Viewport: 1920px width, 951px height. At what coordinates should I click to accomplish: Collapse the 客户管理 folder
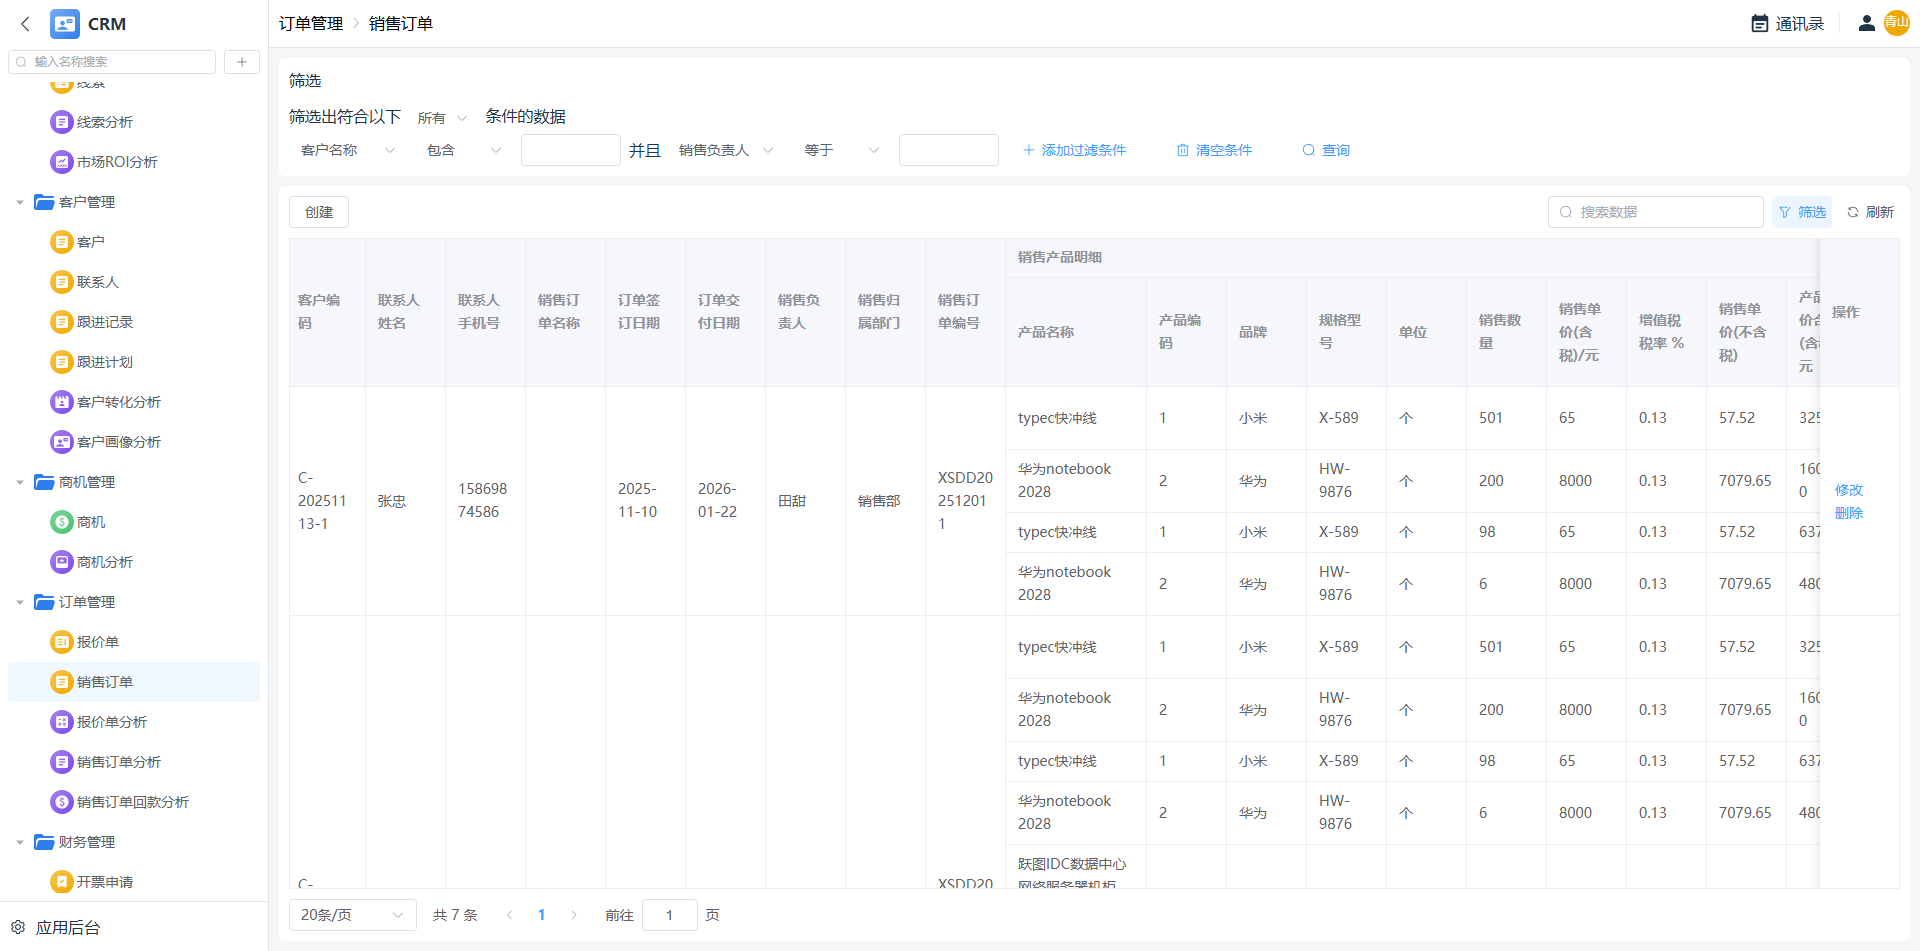(20, 202)
